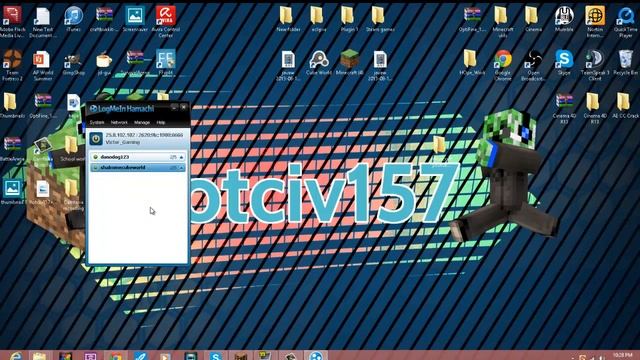Open the Manage menu in Hamachi
Viewport: 640px width, 360px height.
pyautogui.click(x=142, y=122)
